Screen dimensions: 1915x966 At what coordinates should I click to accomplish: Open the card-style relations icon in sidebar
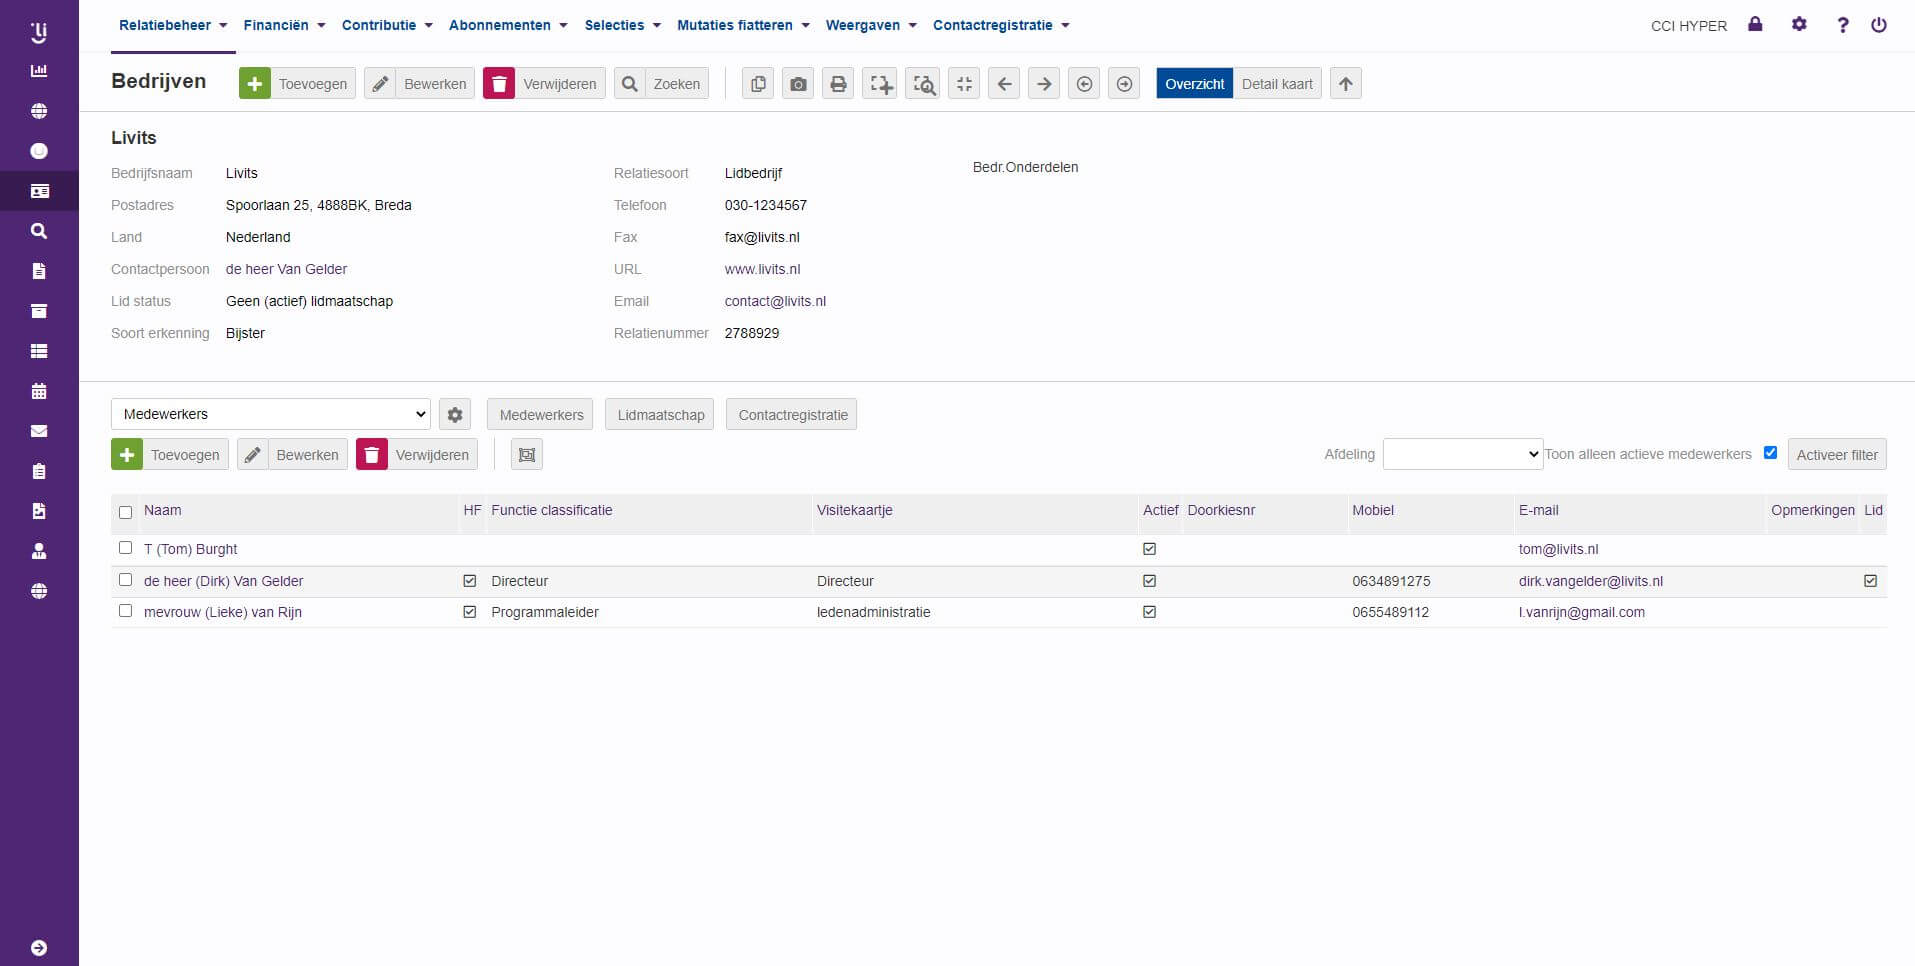(39, 191)
